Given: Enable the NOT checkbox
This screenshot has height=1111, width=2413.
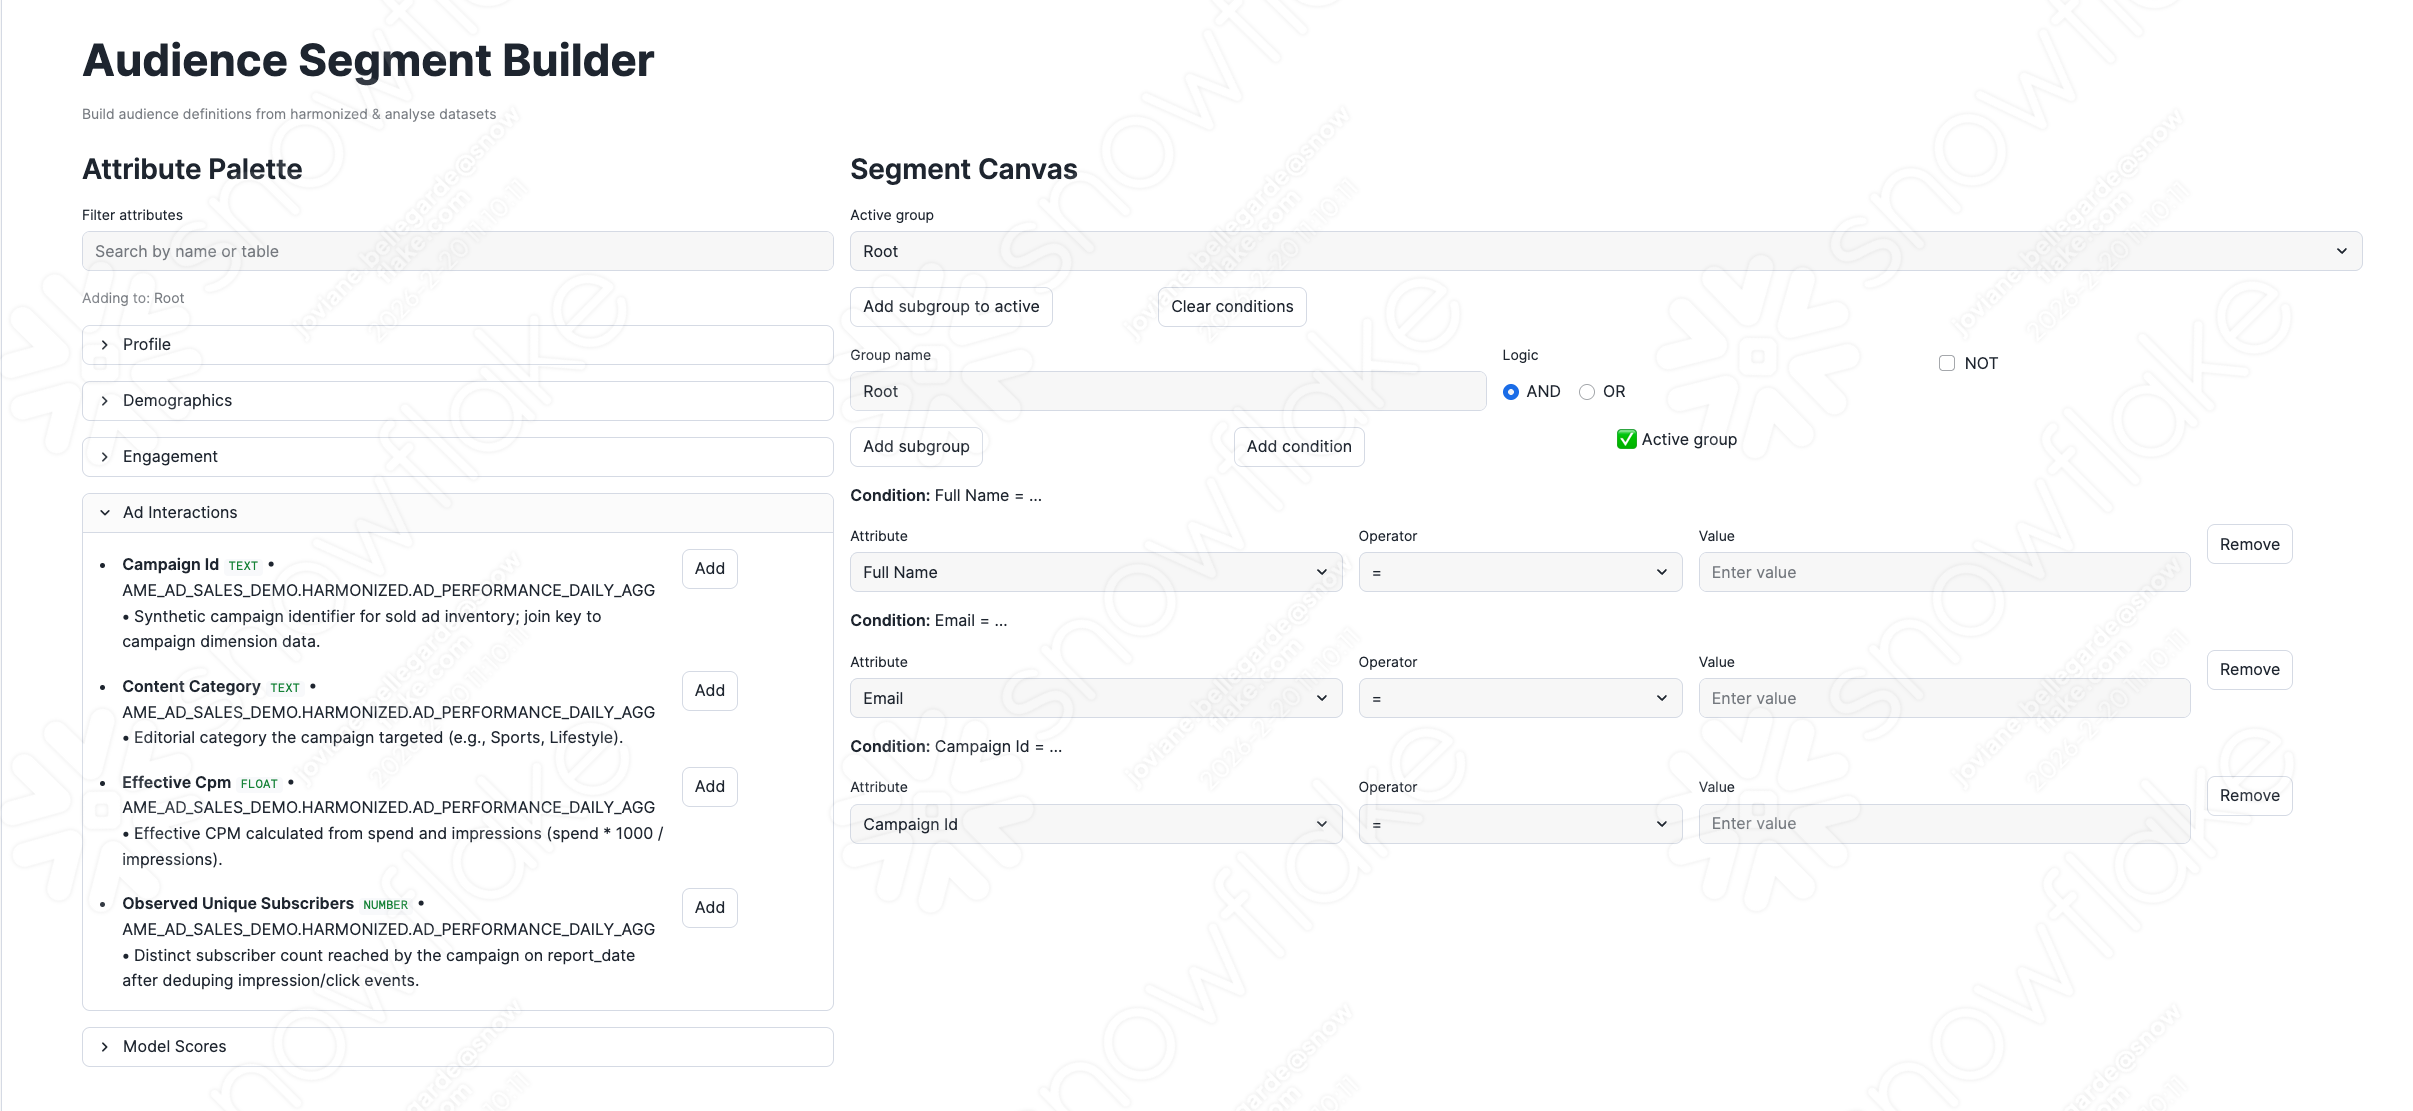Looking at the screenshot, I should pyautogui.click(x=1946, y=363).
